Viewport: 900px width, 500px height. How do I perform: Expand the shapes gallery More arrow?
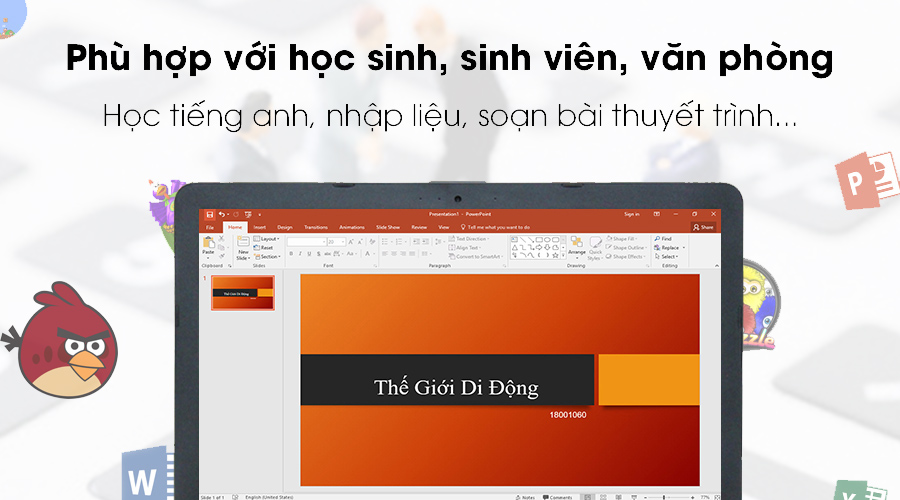[563, 255]
